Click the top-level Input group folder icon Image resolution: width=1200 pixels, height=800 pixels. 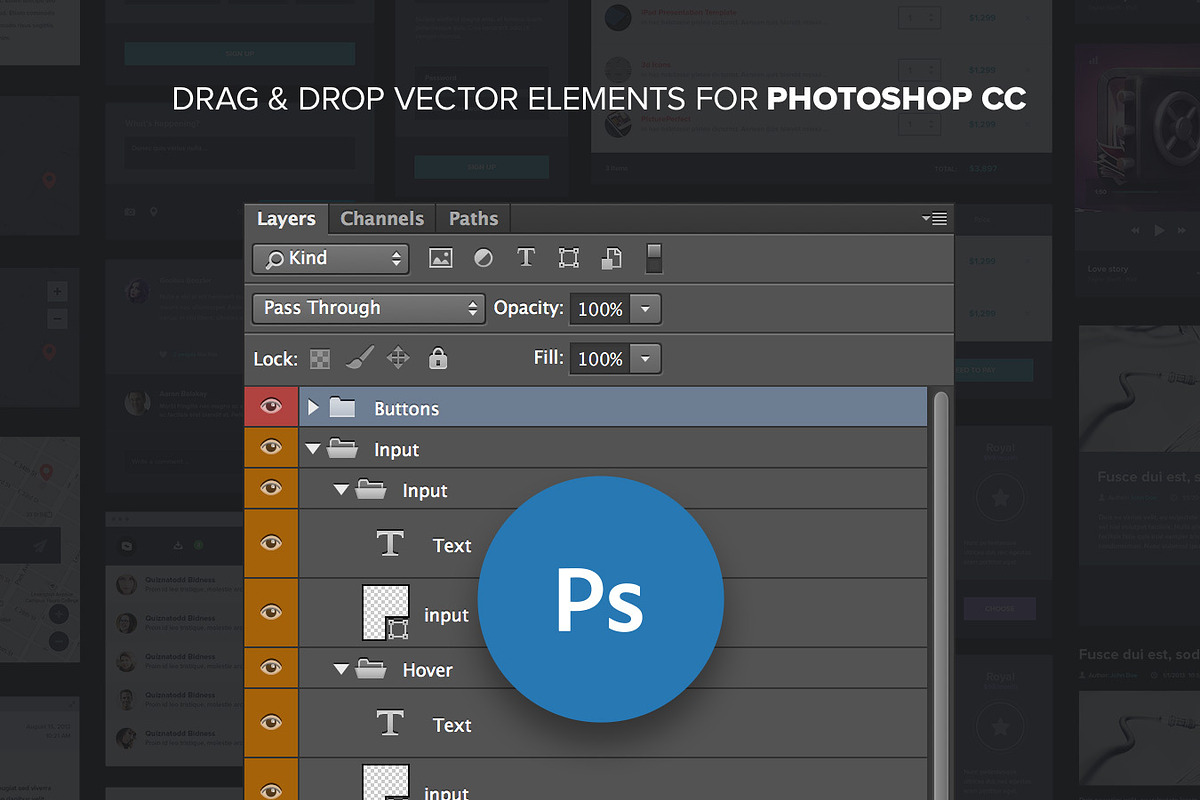pos(342,449)
